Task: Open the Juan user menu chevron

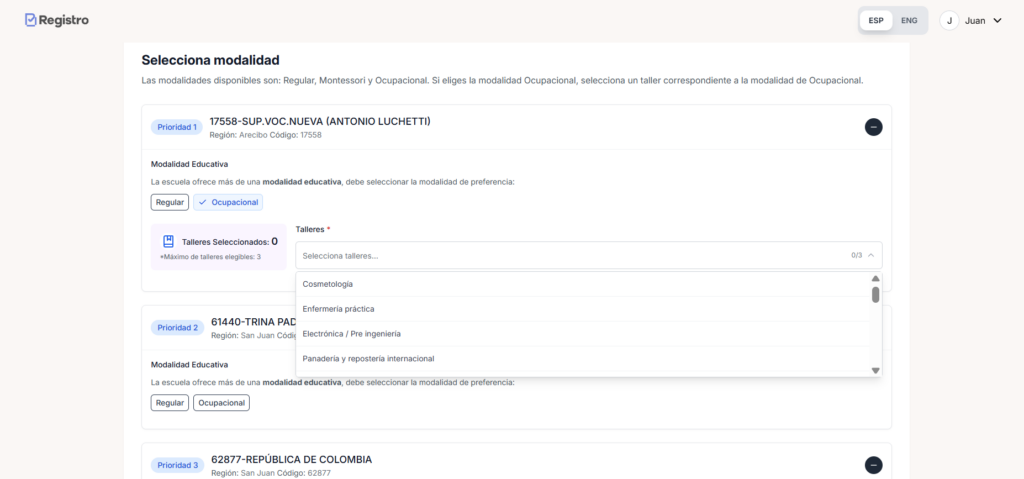Action: click(997, 20)
